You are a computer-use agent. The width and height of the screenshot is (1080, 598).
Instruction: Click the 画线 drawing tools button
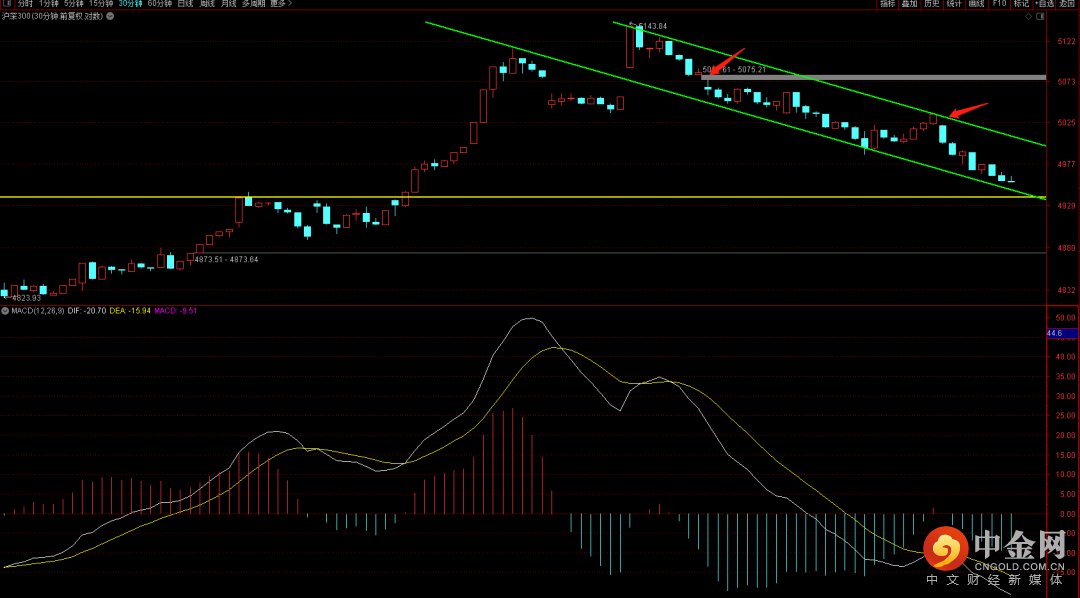point(976,4)
